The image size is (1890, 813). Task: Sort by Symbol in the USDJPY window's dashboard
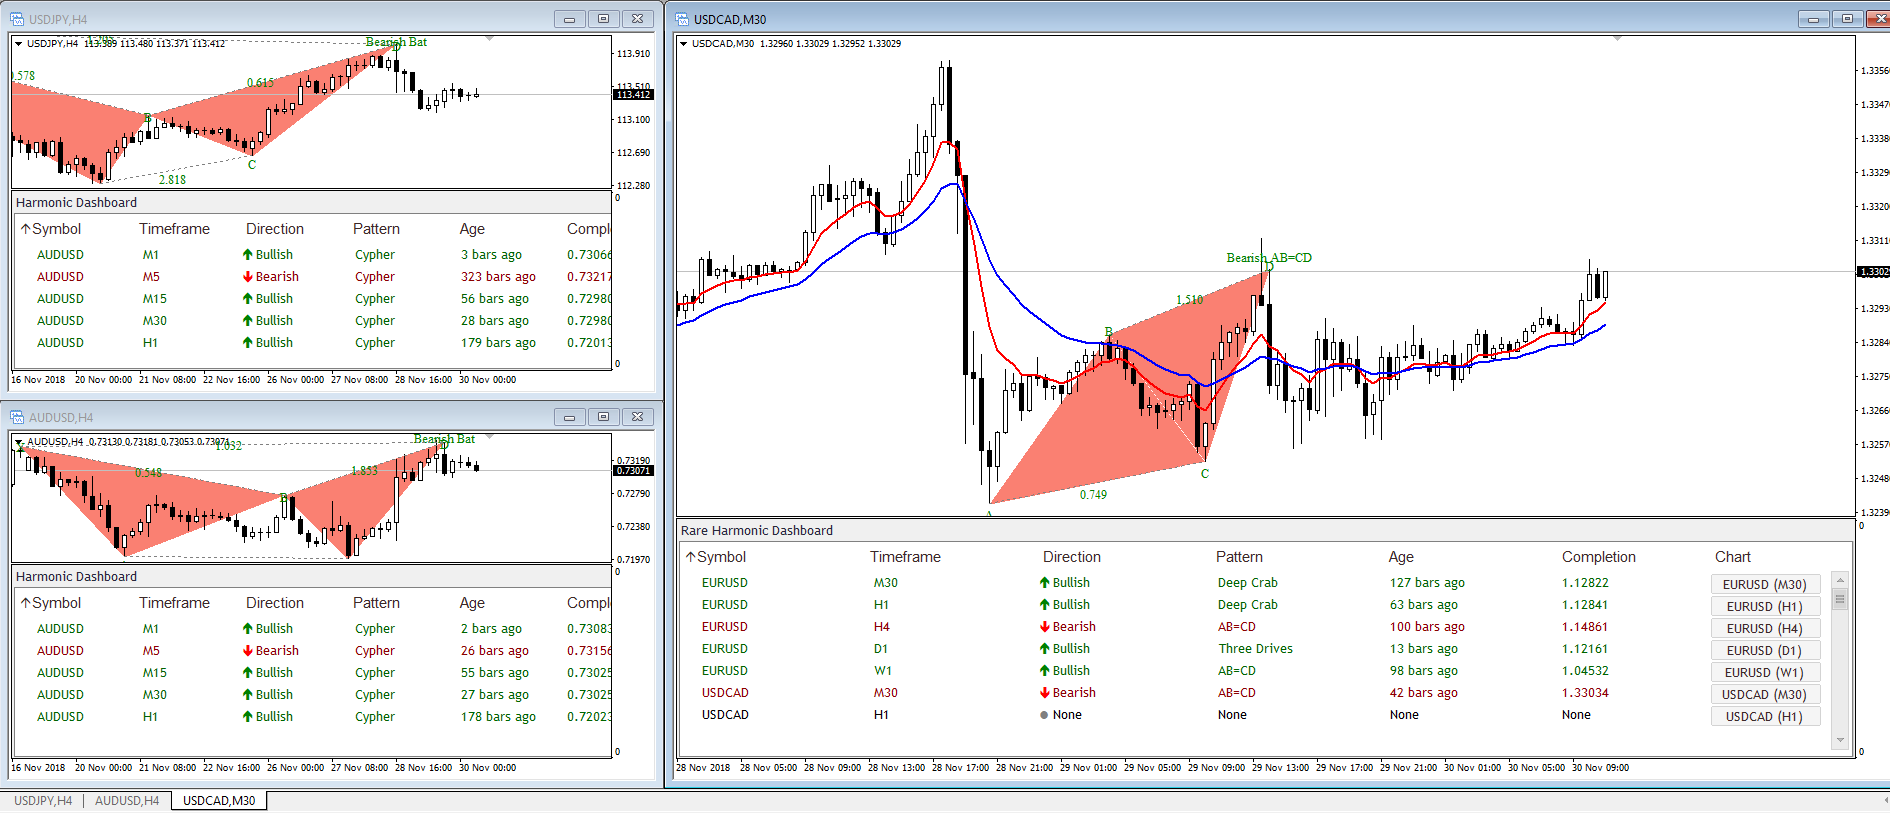51,229
